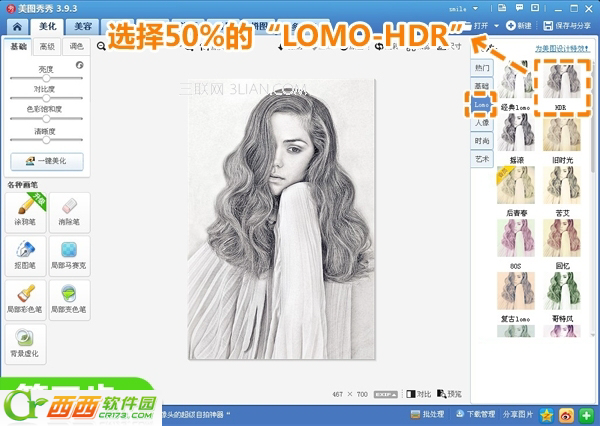Select the 抠图笔 cutout pen tool
The image size is (600, 426).
point(26,256)
